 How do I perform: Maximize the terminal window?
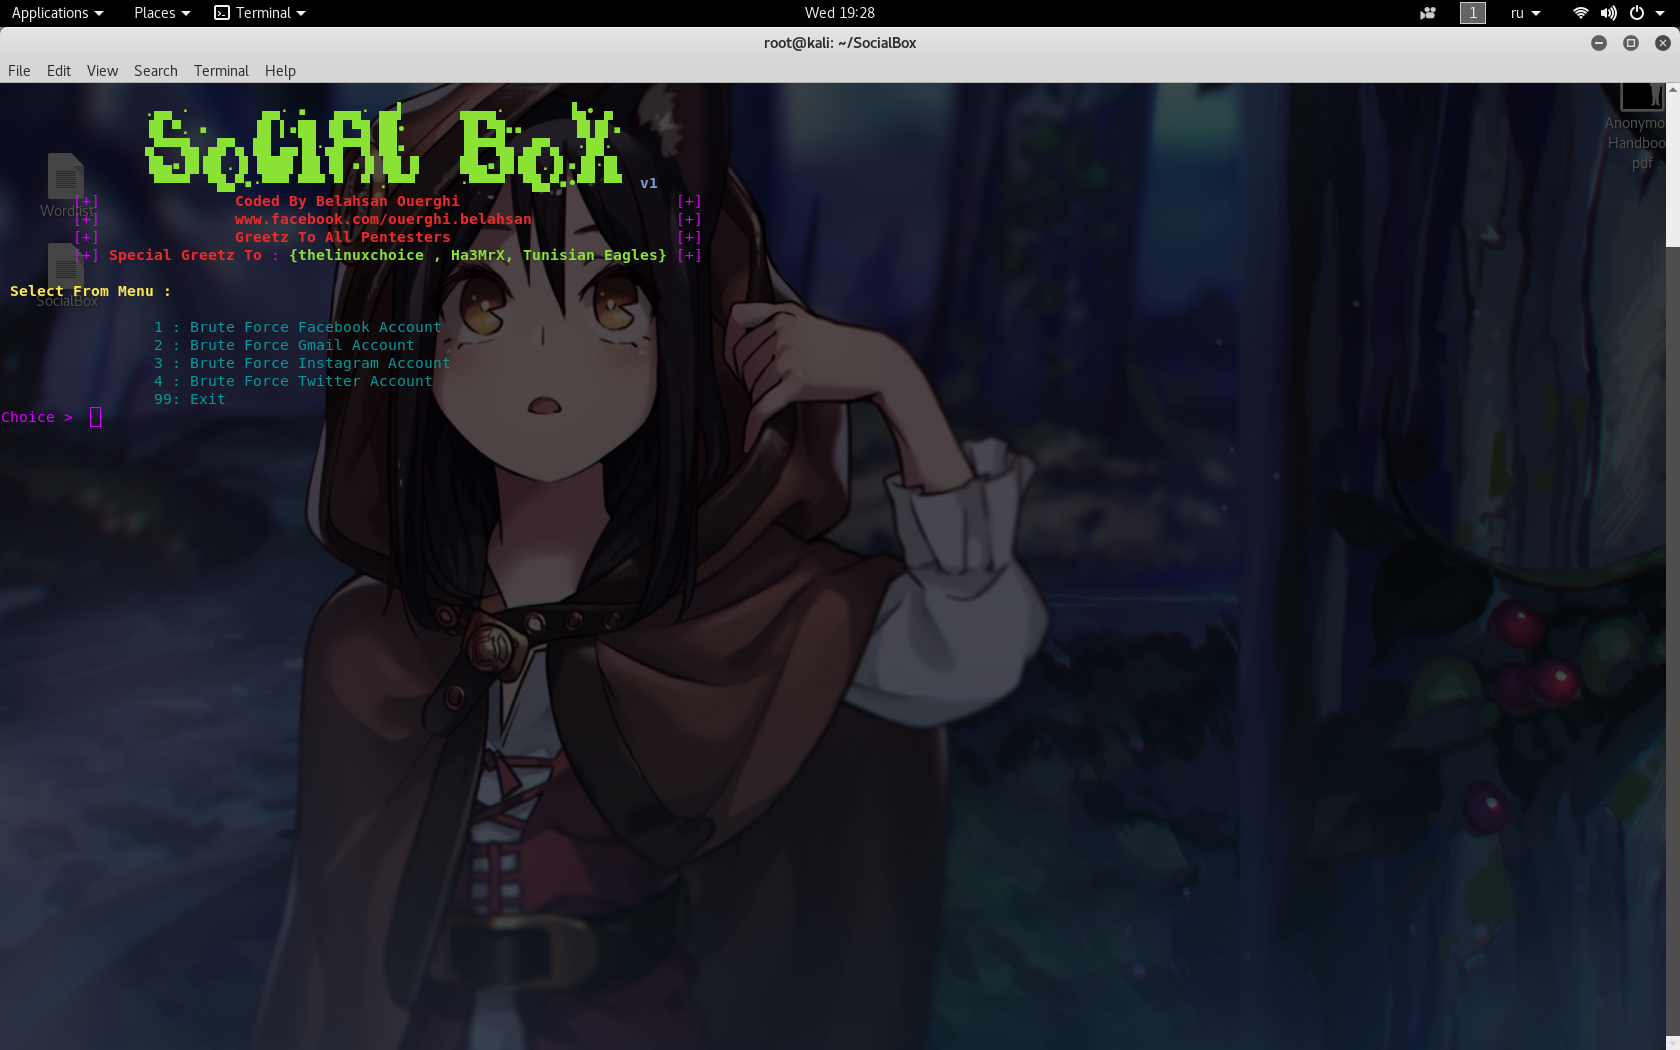pos(1631,43)
